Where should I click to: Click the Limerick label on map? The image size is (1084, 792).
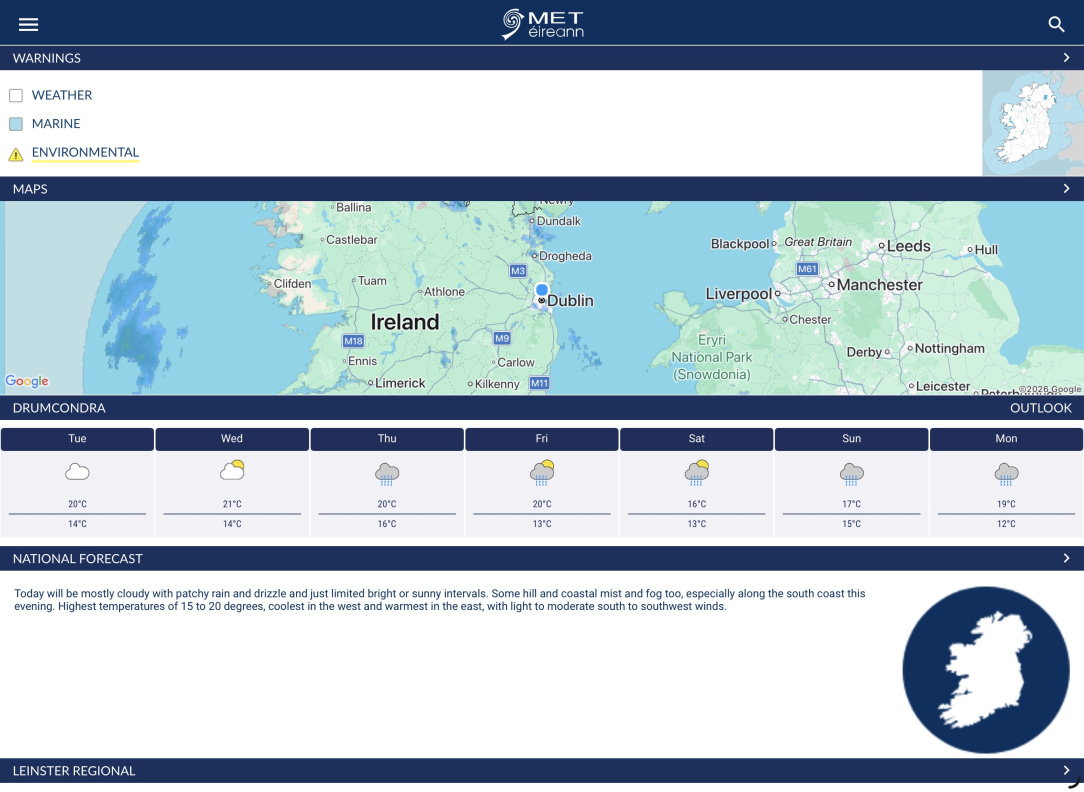pyautogui.click(x=400, y=383)
